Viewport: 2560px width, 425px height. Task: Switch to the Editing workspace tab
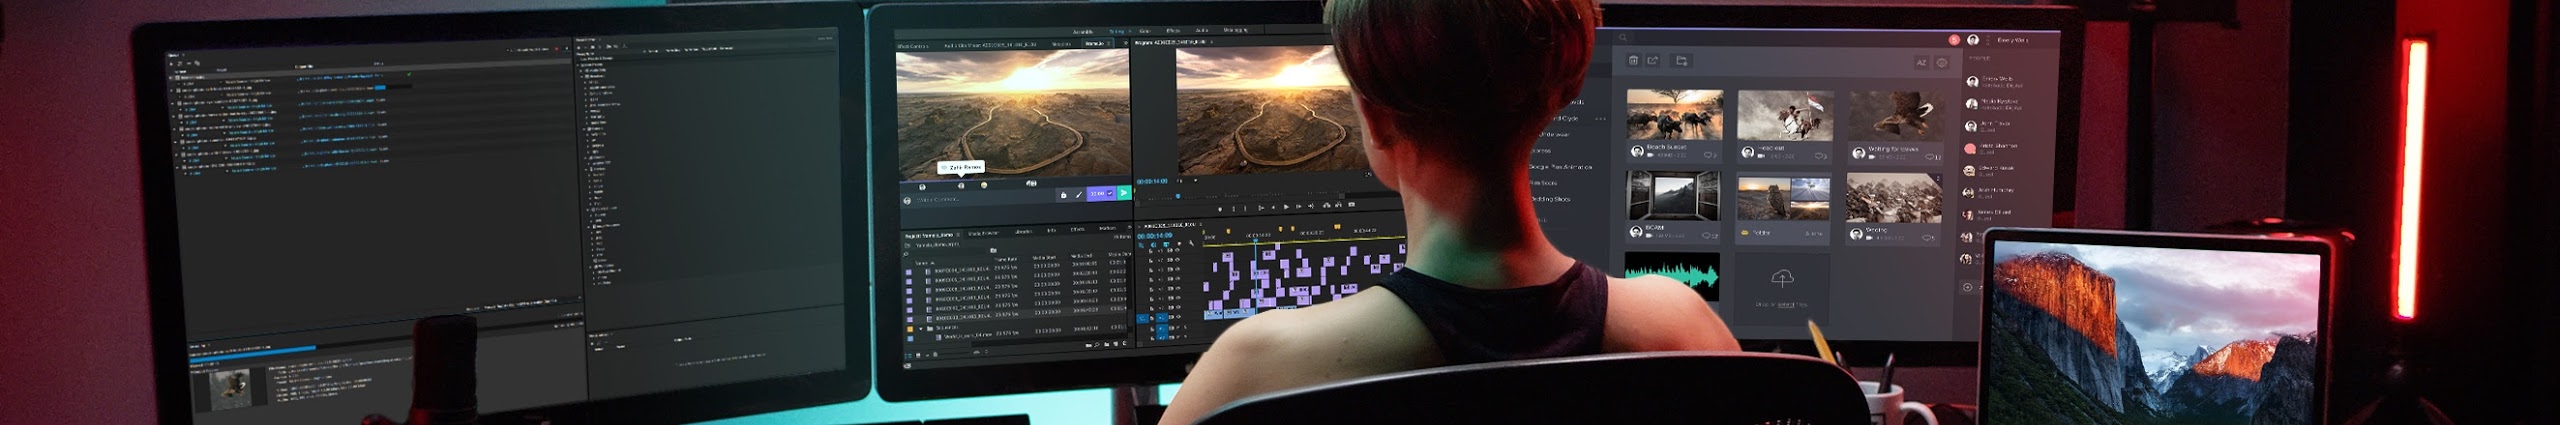click(1117, 32)
